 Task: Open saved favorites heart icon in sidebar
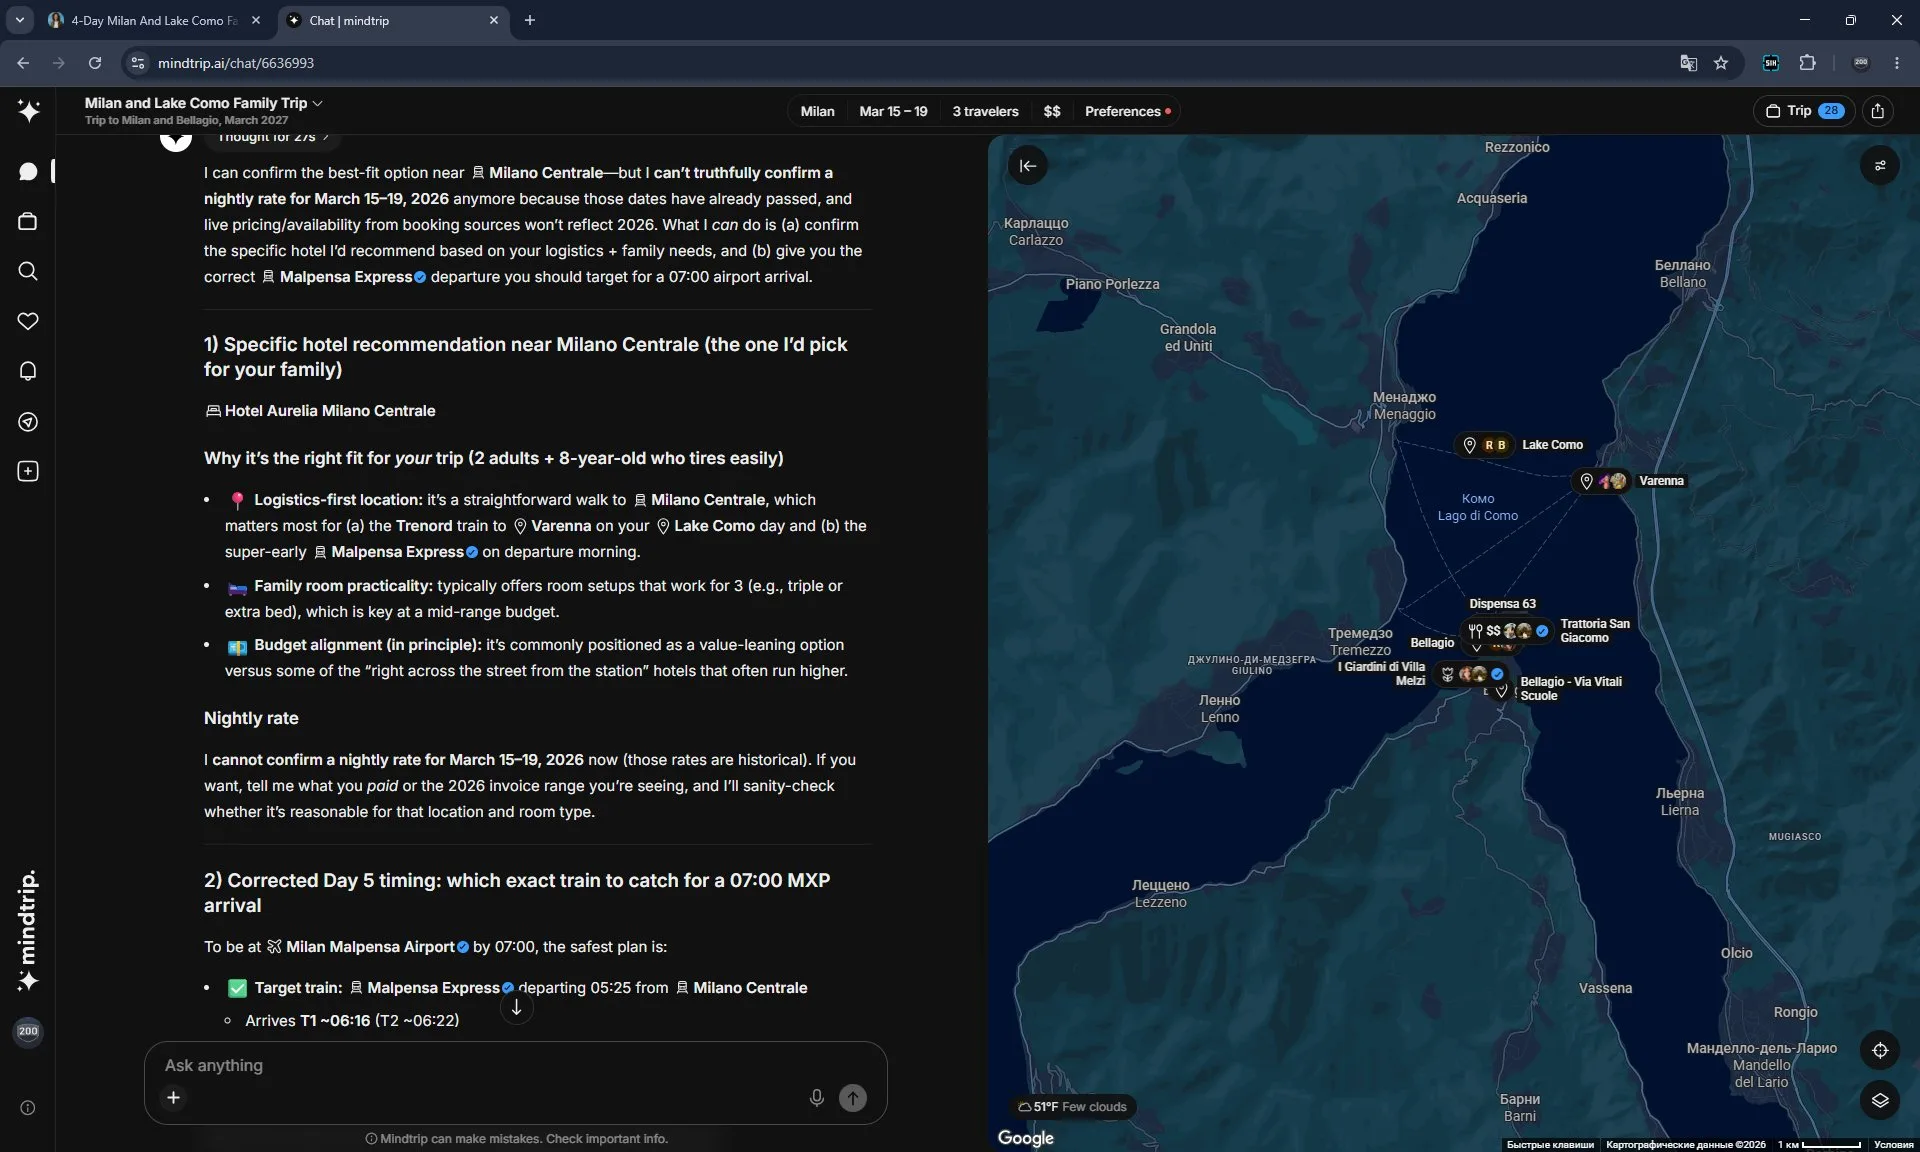point(28,321)
